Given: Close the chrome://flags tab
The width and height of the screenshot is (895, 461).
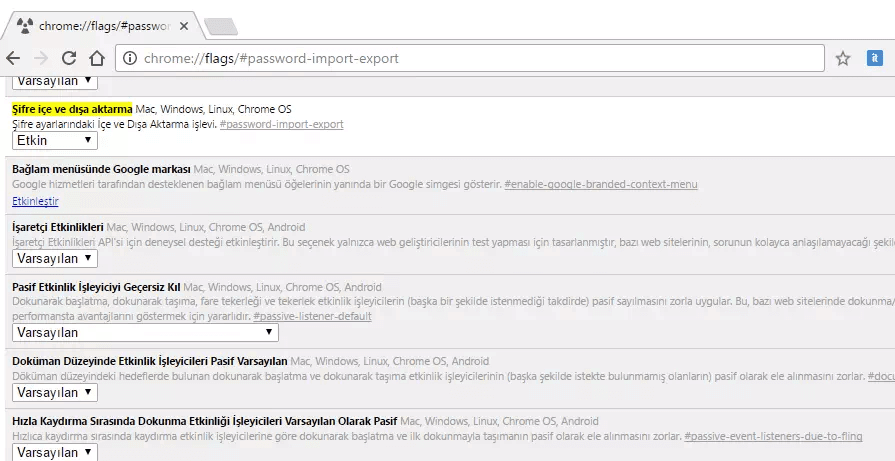Looking at the screenshot, I should tap(184, 26).
